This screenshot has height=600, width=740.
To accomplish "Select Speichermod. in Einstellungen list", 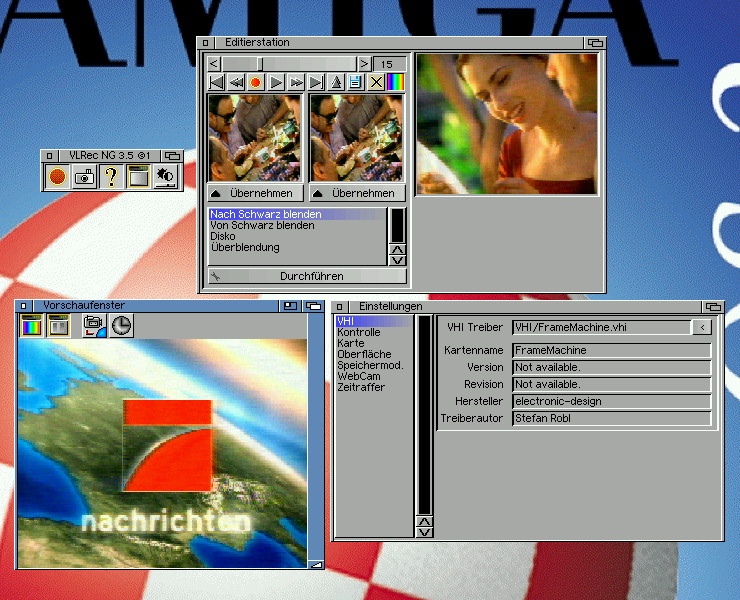I will [373, 365].
